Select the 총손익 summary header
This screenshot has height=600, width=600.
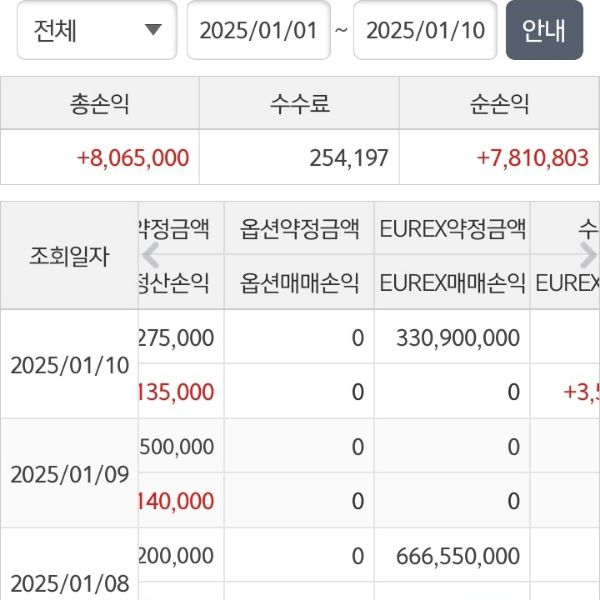coord(100,103)
